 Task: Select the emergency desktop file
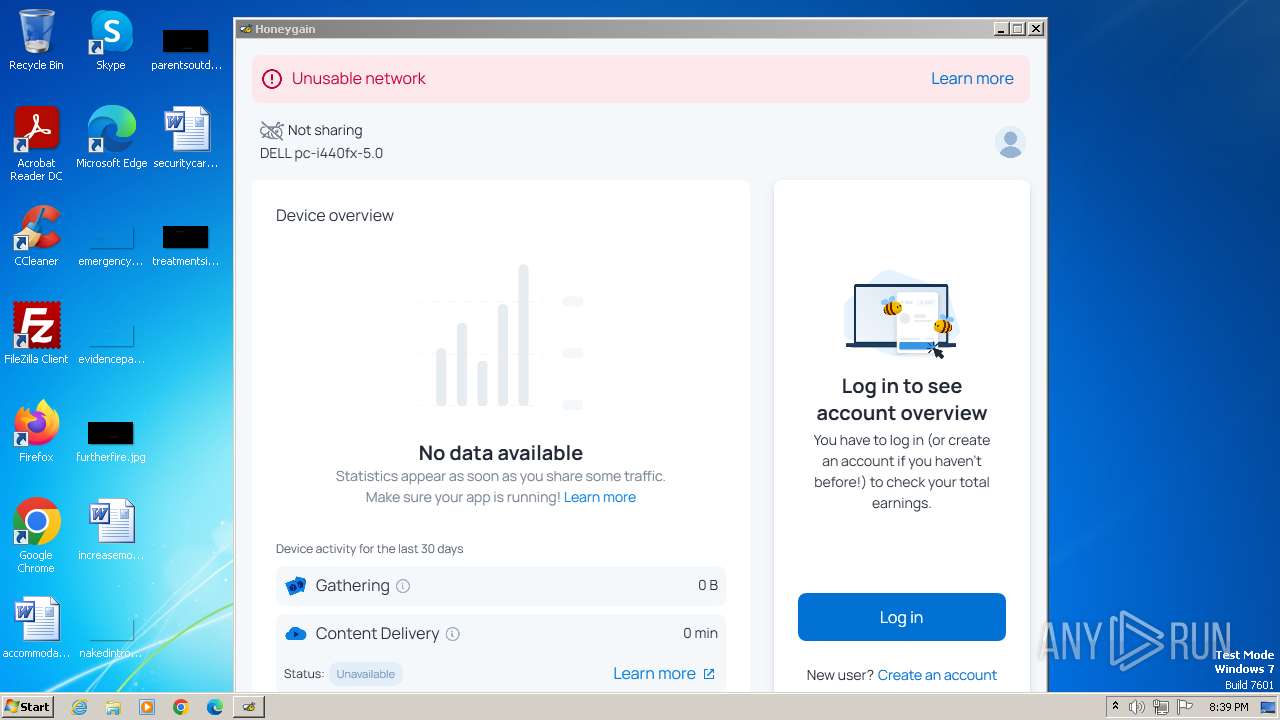(111, 245)
